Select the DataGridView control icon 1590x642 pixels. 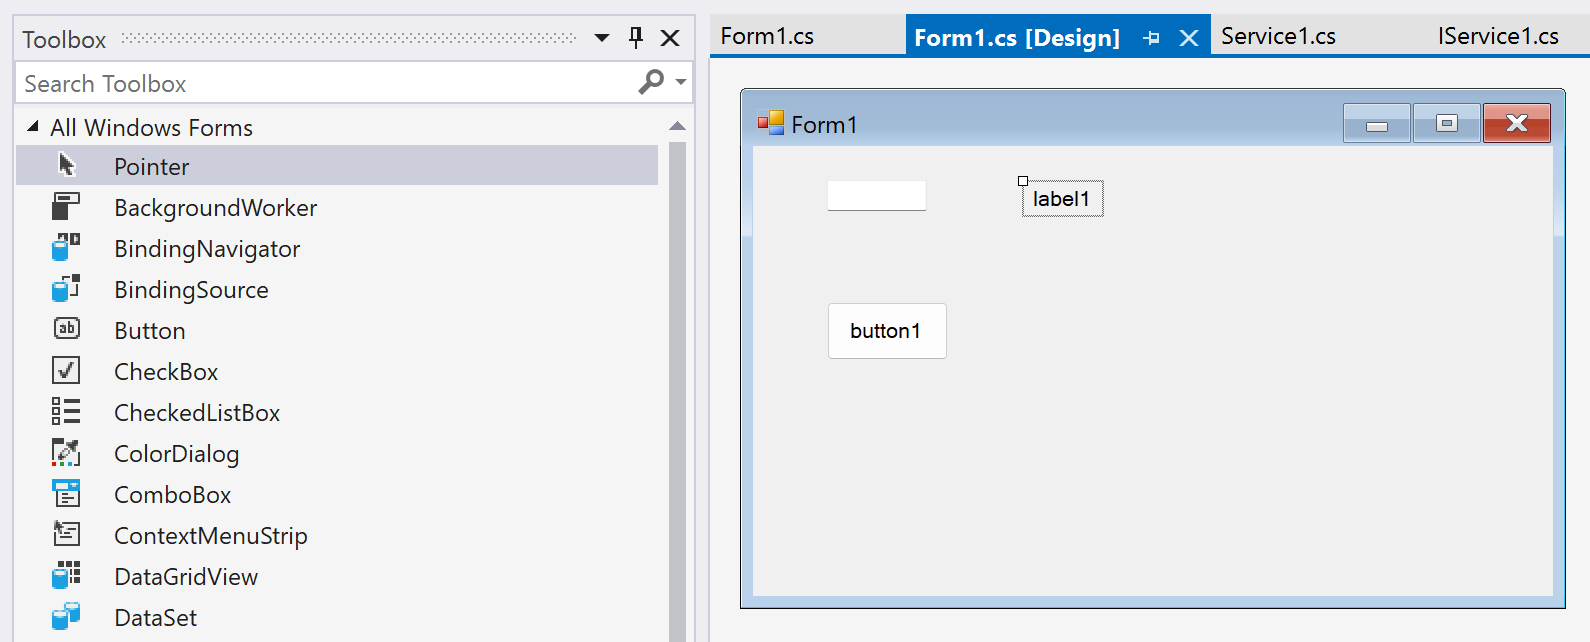pyautogui.click(x=66, y=576)
